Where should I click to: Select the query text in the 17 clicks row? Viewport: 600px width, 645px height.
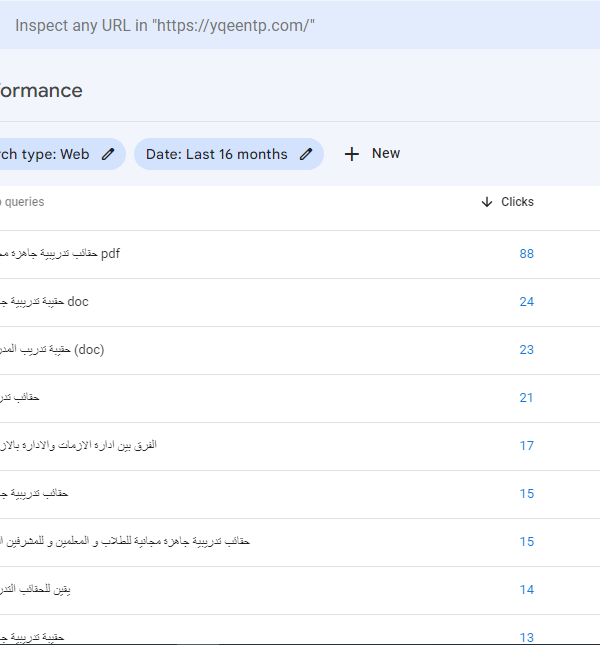click(78, 445)
